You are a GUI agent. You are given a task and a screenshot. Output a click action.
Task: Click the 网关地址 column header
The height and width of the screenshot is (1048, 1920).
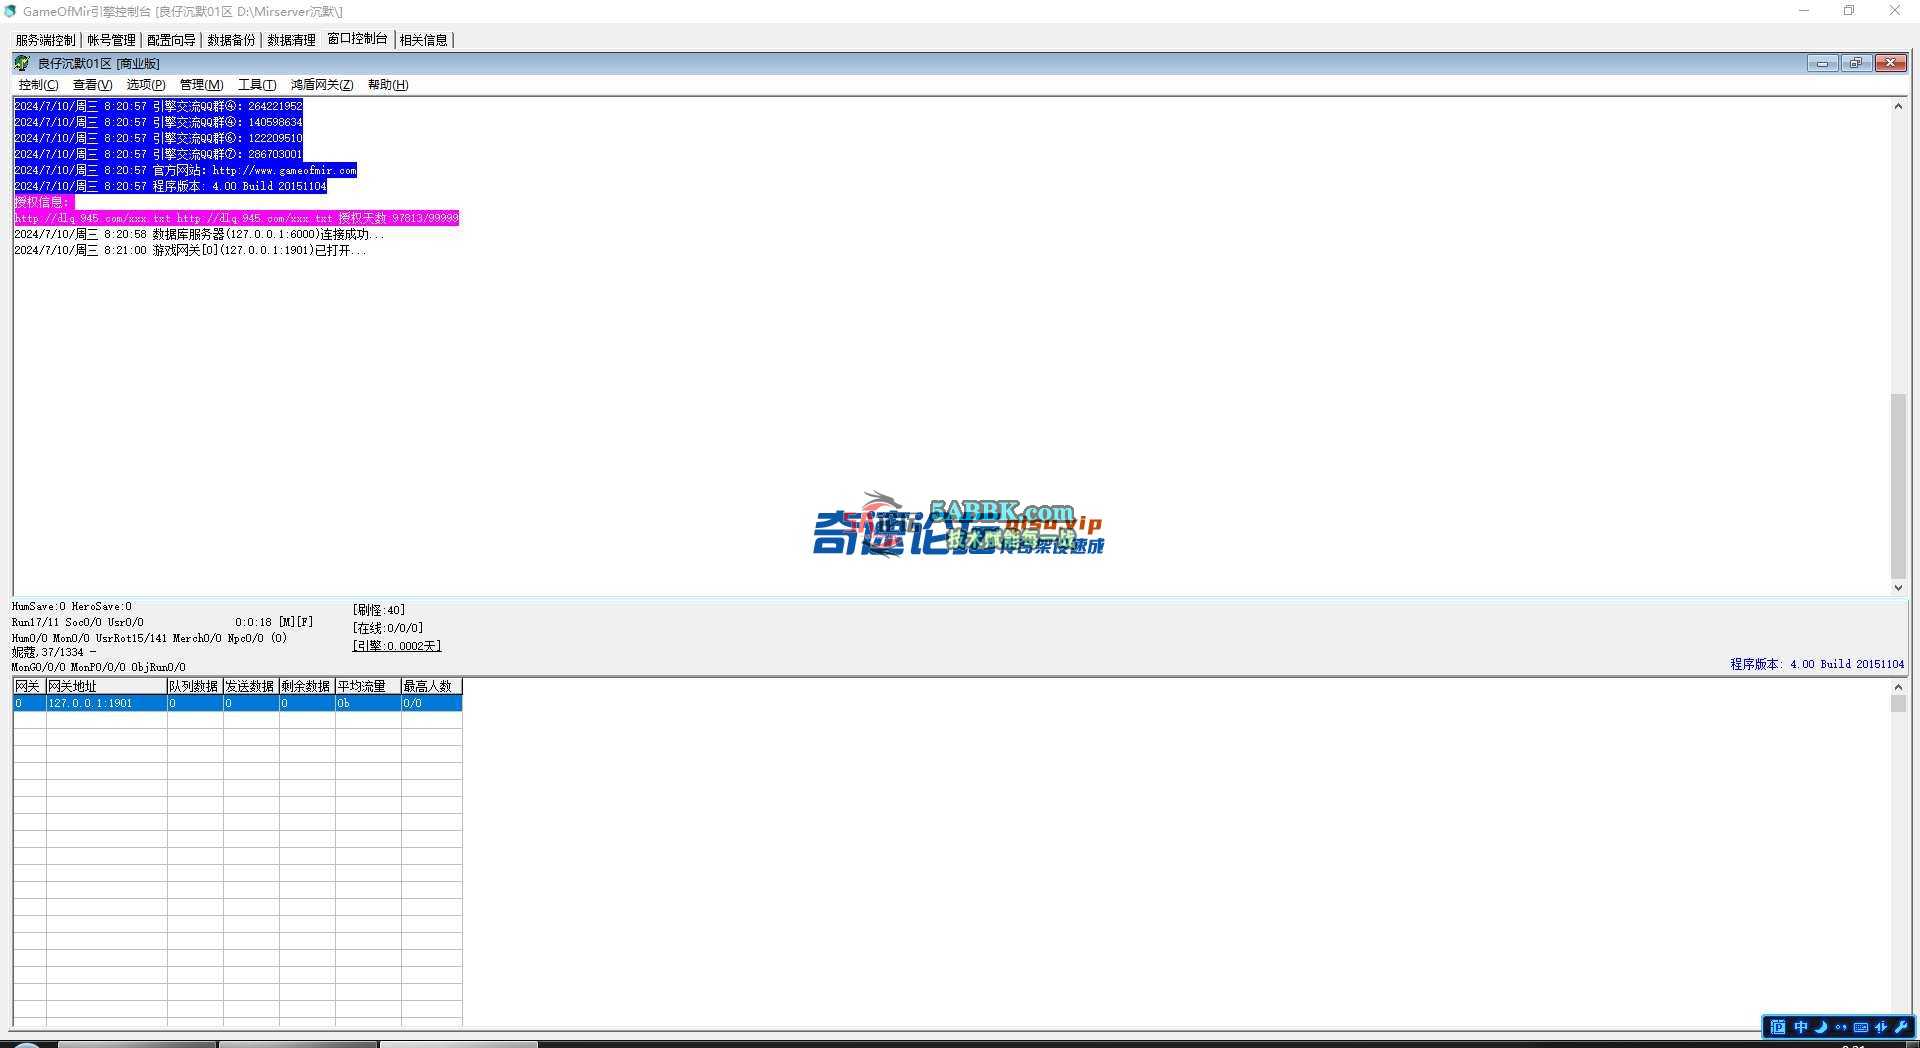[x=106, y=686]
